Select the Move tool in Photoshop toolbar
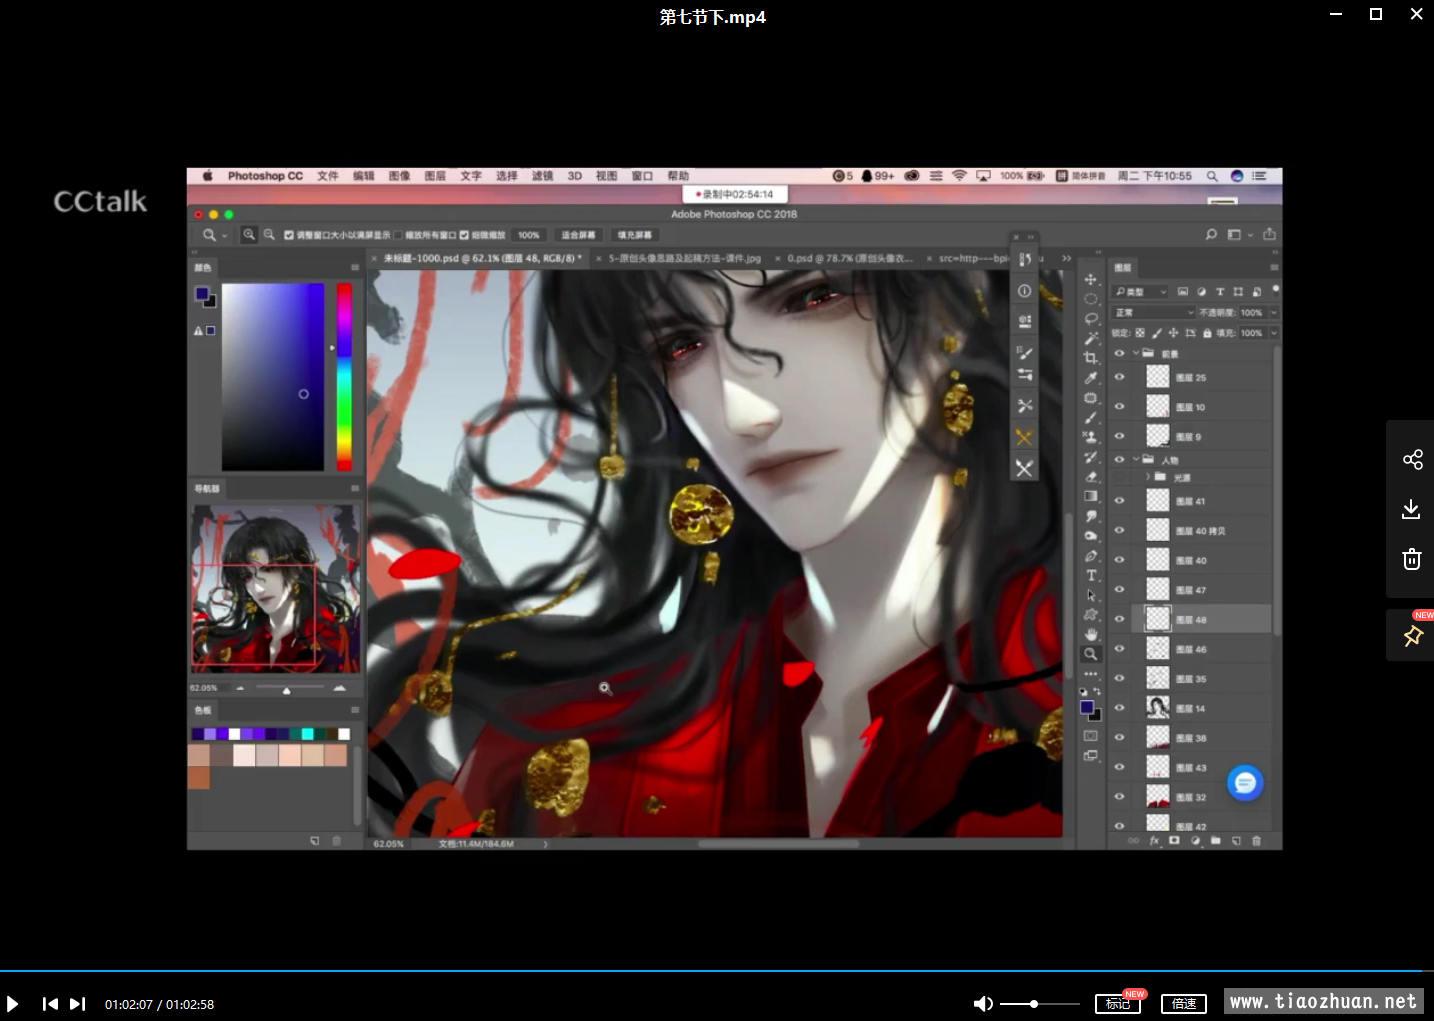 (1091, 280)
